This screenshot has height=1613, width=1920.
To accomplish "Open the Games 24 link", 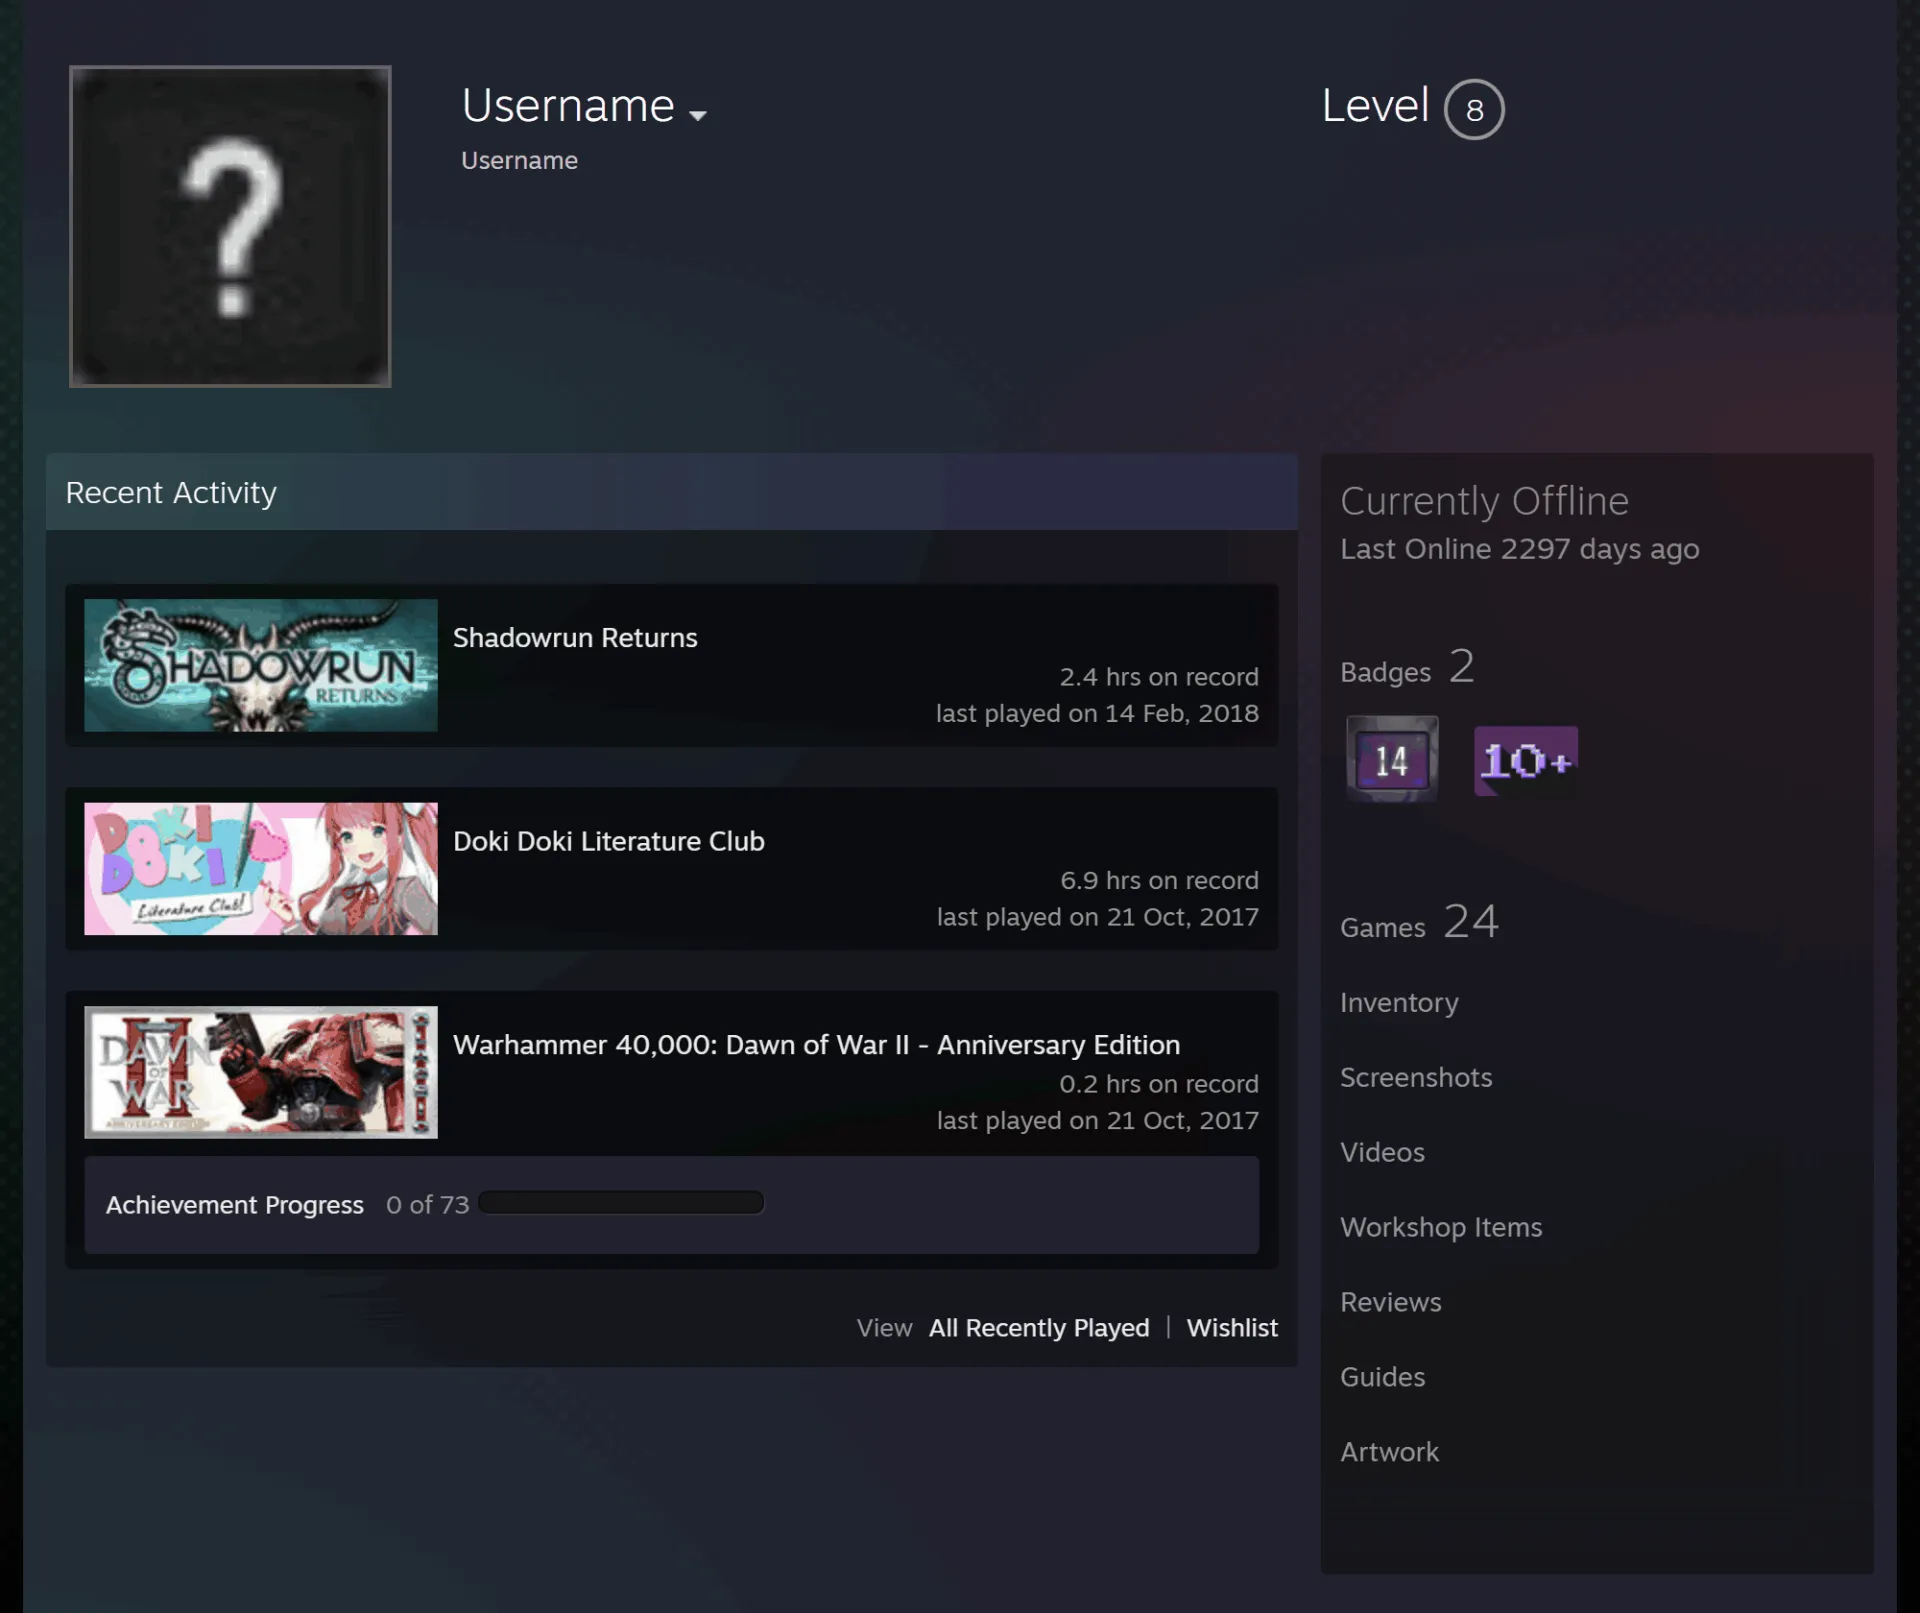I will [x=1419, y=922].
